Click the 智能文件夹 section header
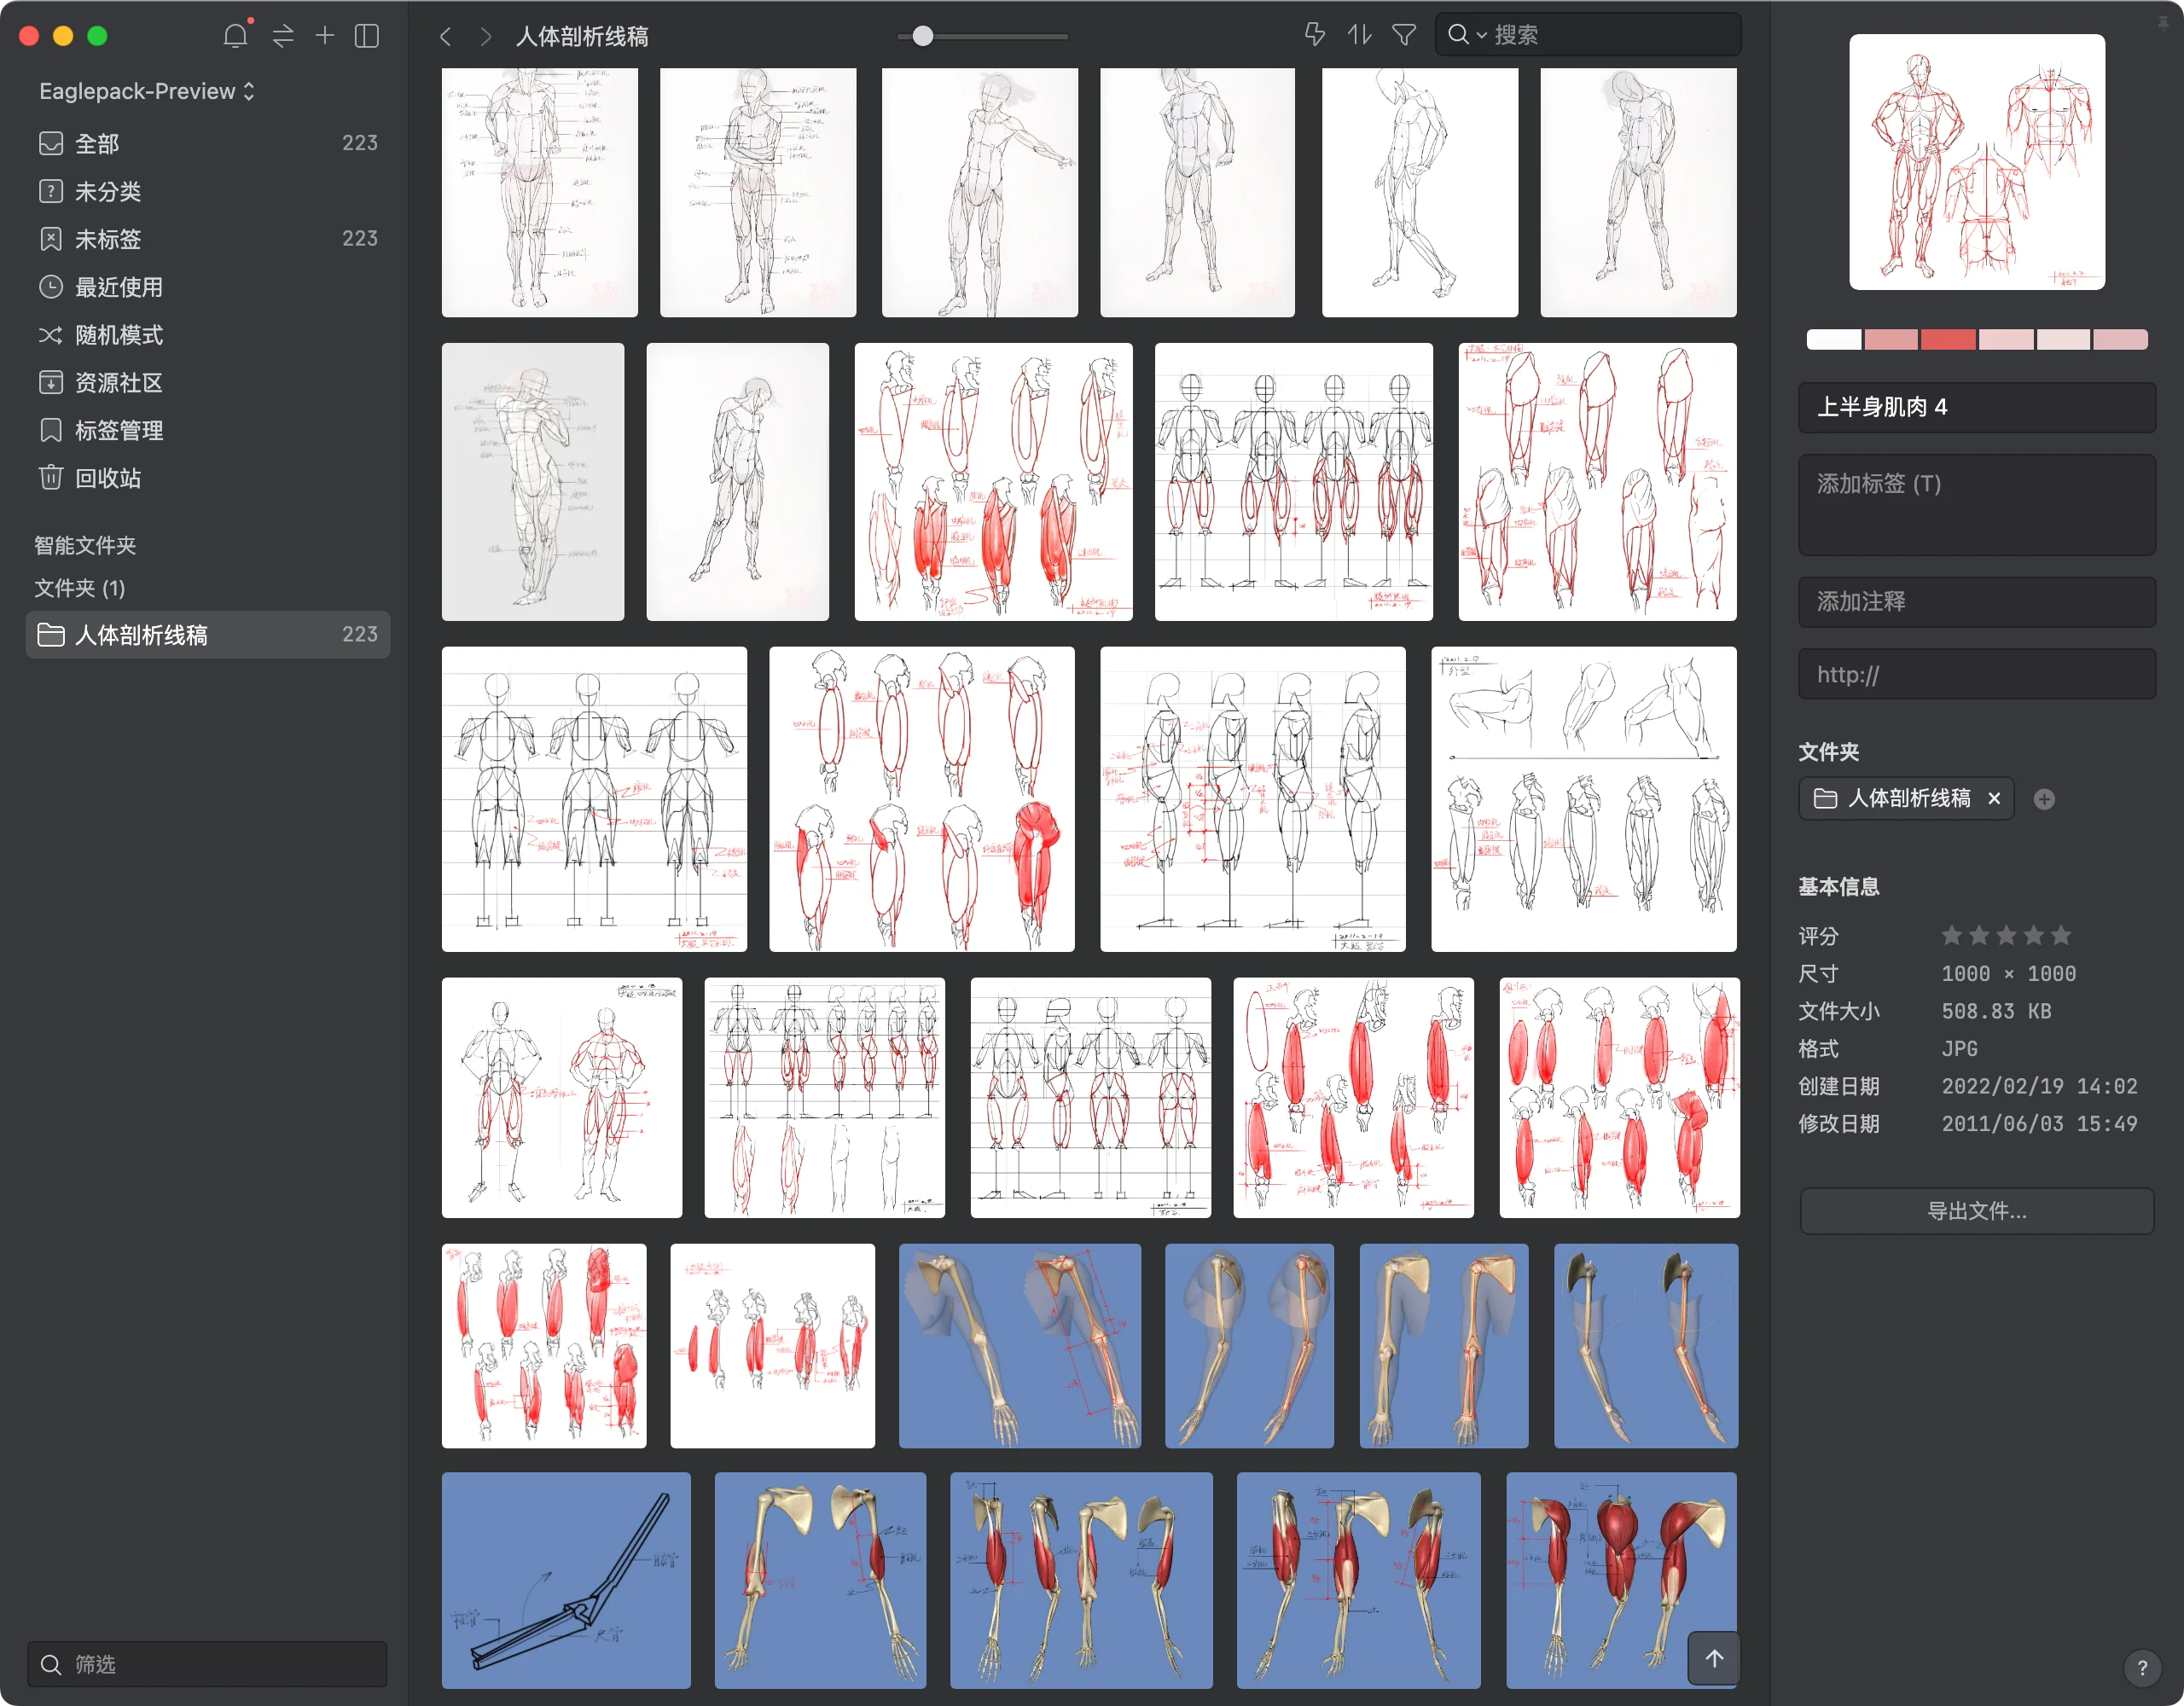This screenshot has height=1706, width=2184. (x=85, y=545)
